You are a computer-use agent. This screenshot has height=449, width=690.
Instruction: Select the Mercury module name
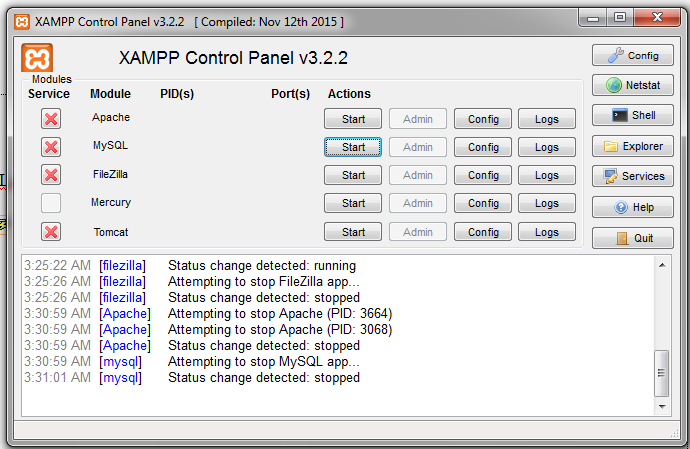tap(111, 202)
